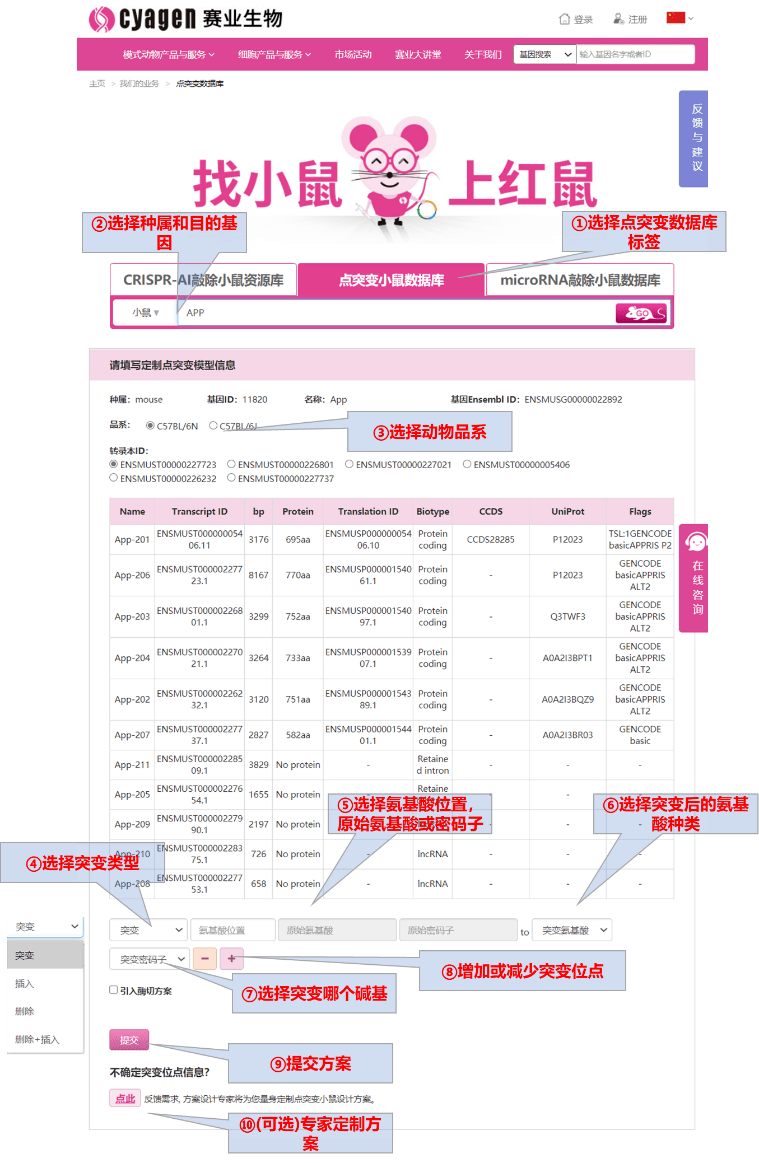Select transcript ENSMUST00000227723 radio button
This screenshot has height=1163, width=759.
(114, 464)
